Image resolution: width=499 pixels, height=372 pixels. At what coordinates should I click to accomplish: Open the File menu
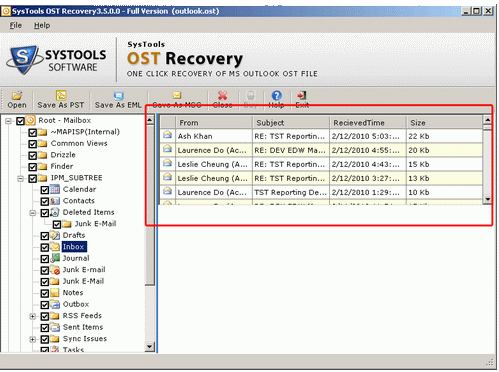pos(16,25)
